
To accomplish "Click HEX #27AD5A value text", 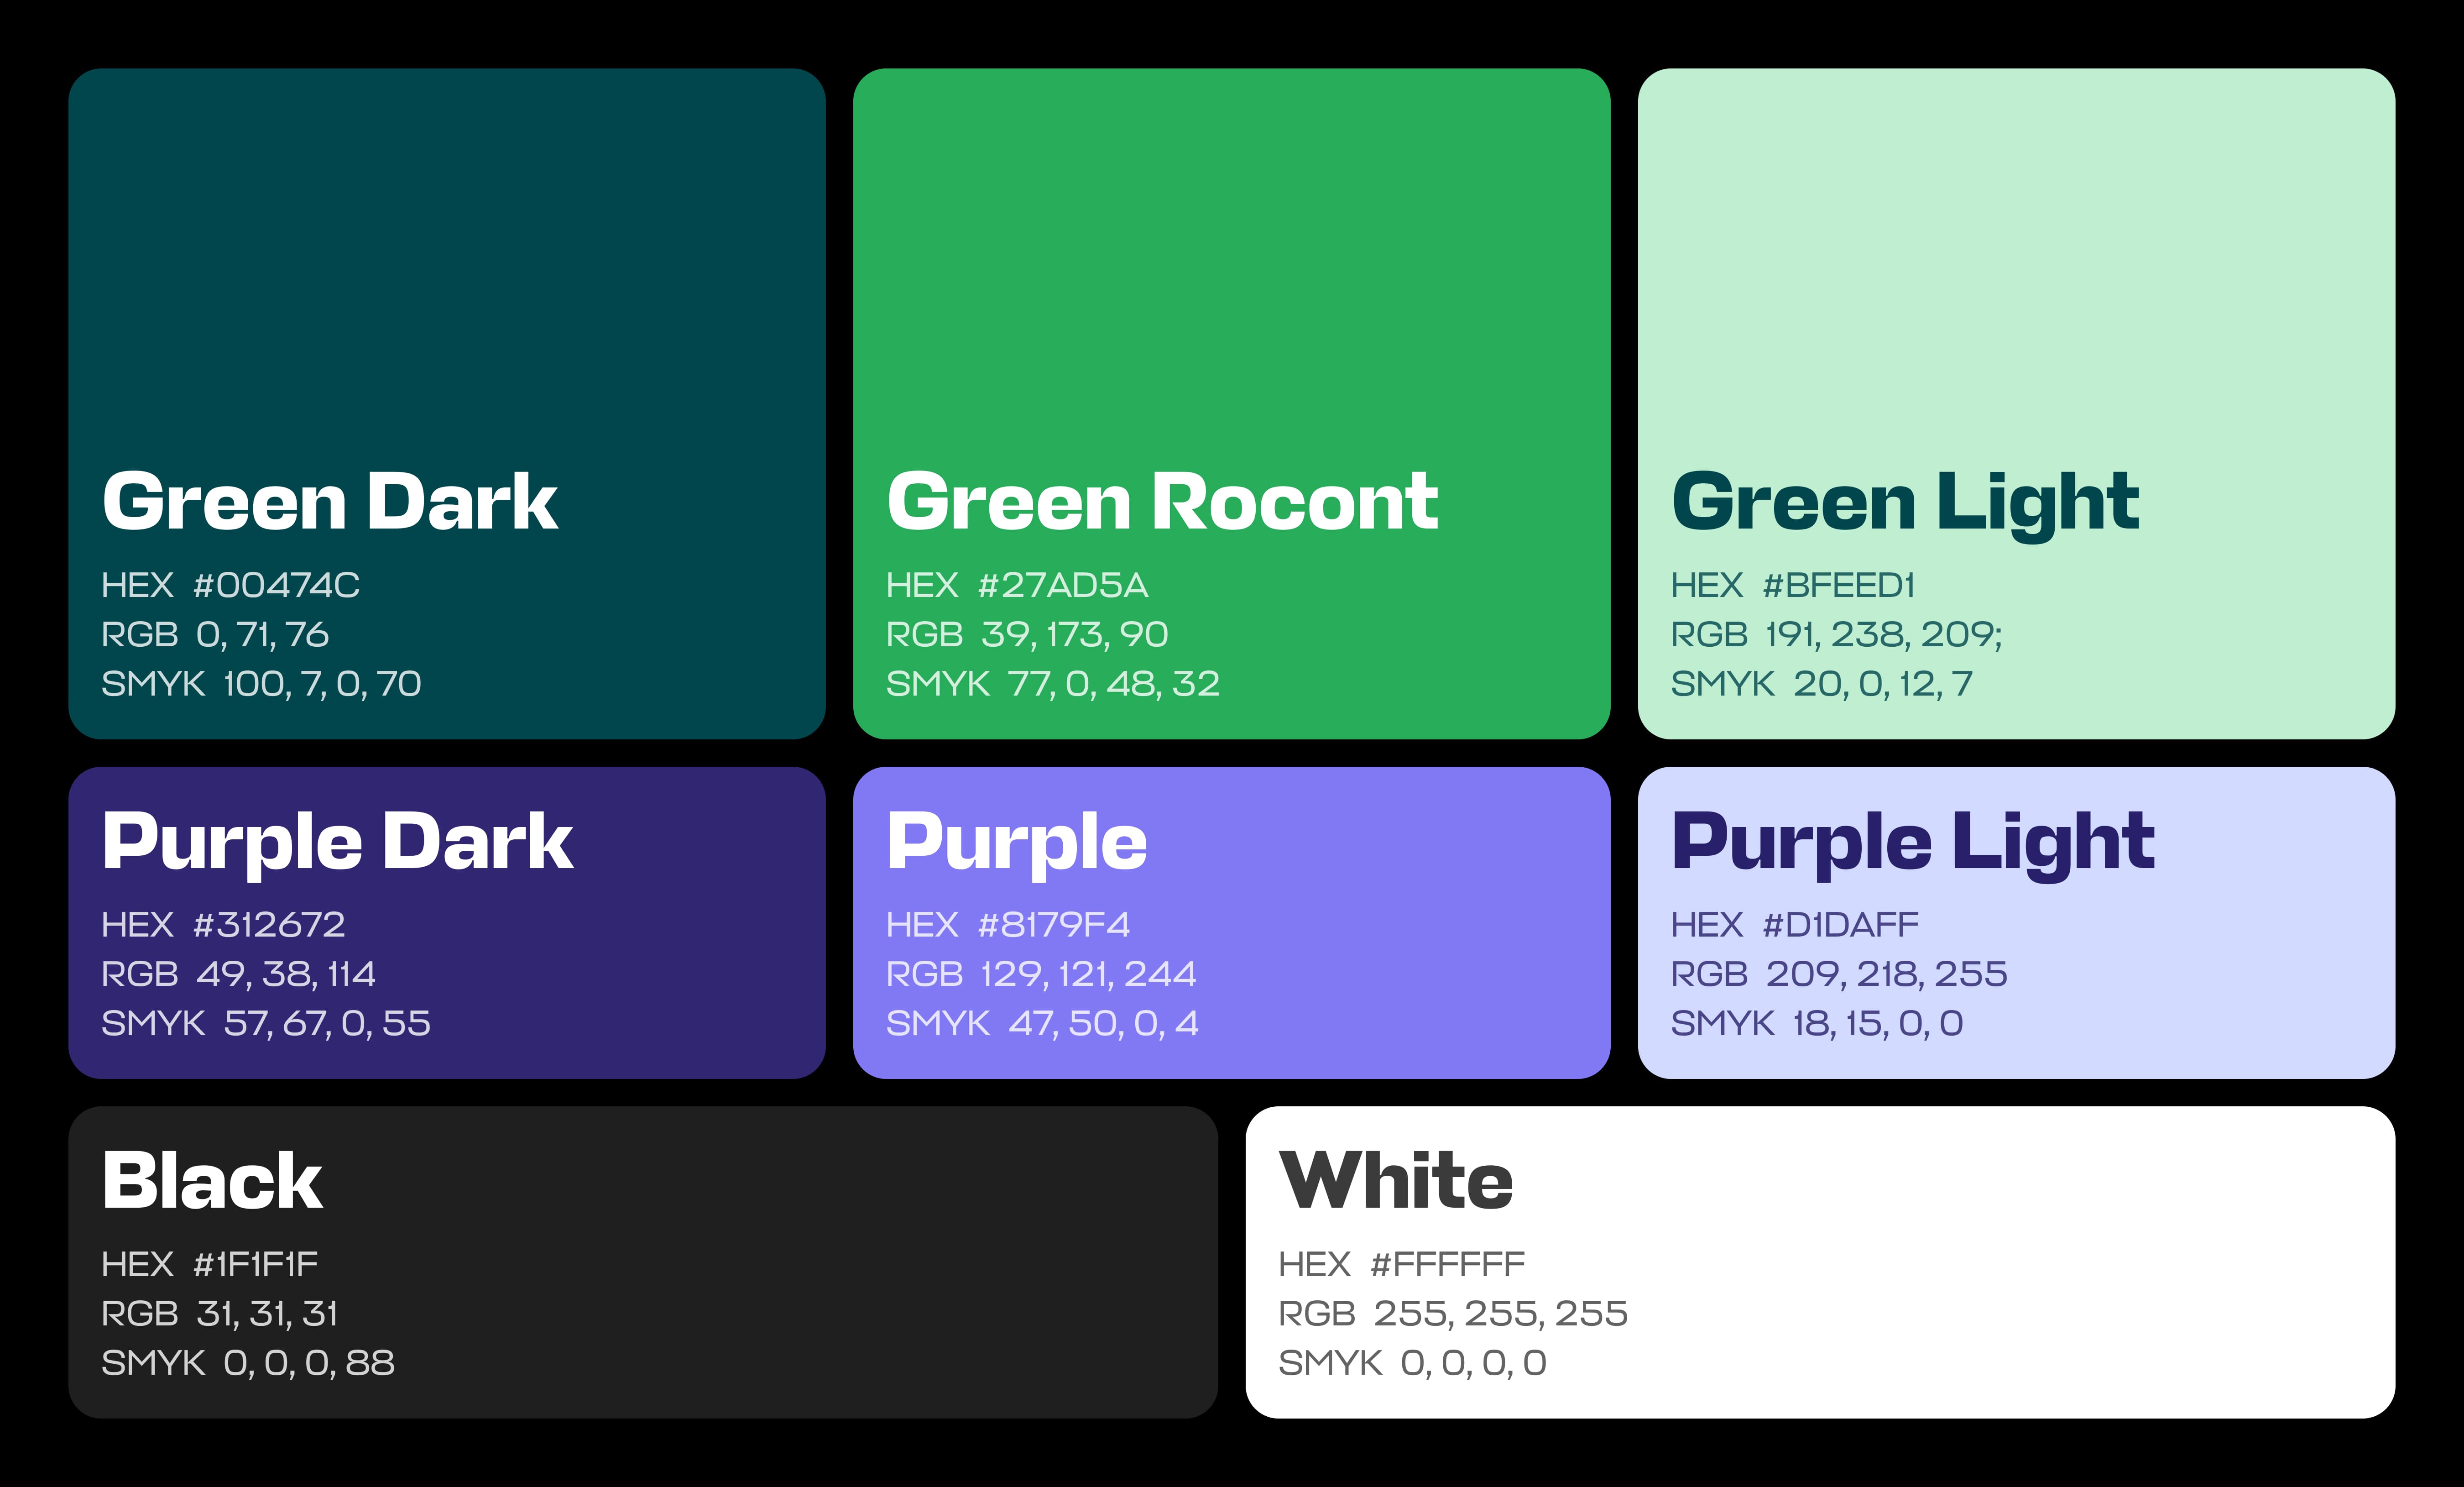I will tap(1016, 585).
